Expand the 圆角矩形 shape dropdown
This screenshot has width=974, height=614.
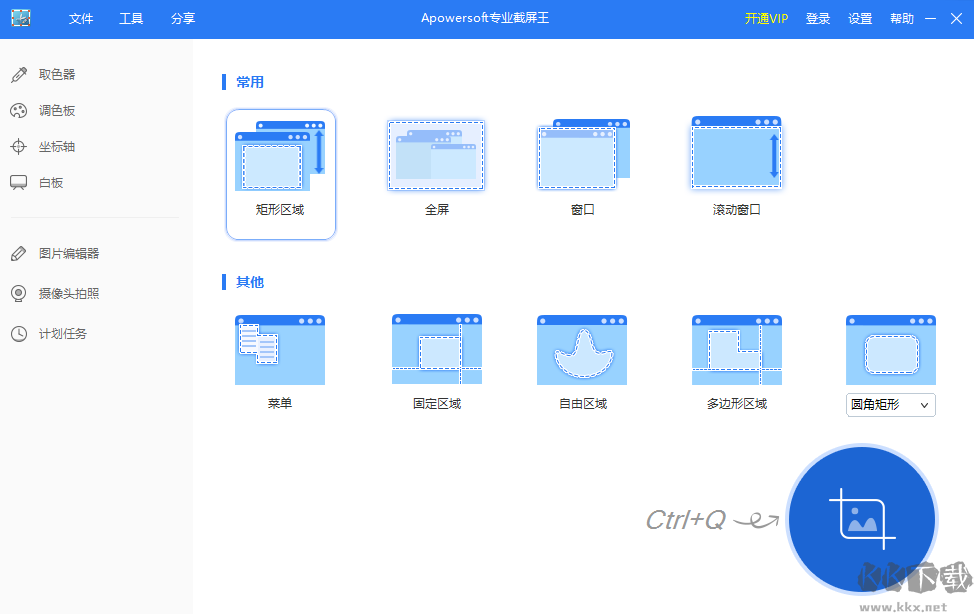(x=891, y=405)
